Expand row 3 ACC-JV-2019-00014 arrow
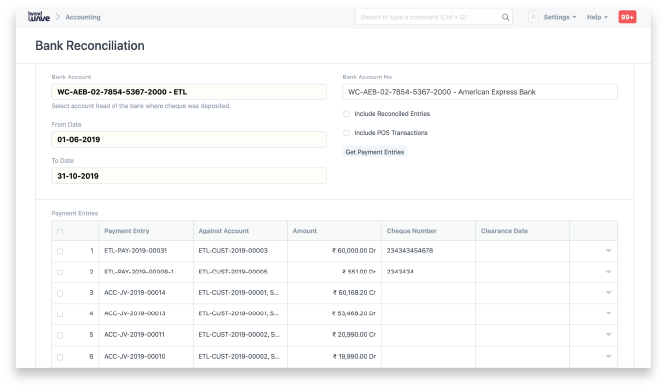Image resolution: width=666 pixels, height=390 pixels. [x=608, y=292]
